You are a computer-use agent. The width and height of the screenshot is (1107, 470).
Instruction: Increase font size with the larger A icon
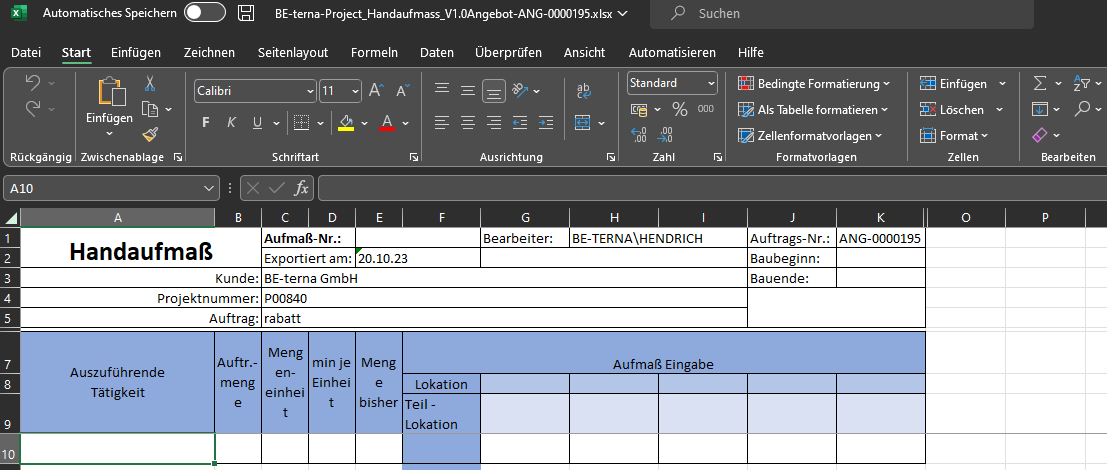tap(377, 90)
